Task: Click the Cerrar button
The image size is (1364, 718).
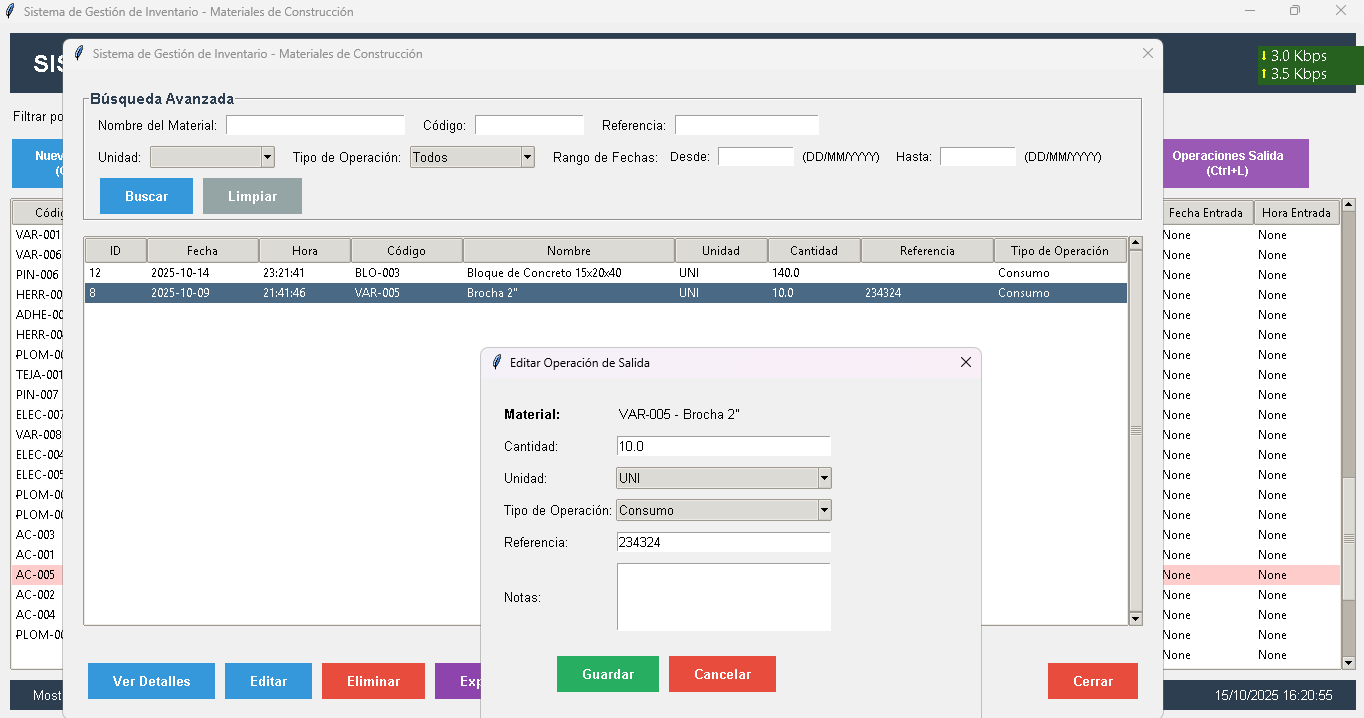Action: 1092,681
